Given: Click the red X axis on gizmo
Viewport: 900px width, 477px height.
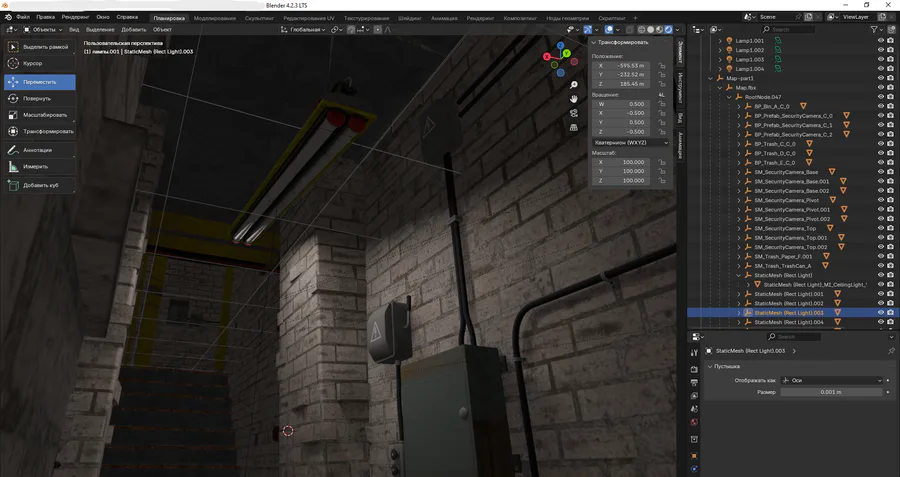Looking at the screenshot, I should [547, 56].
